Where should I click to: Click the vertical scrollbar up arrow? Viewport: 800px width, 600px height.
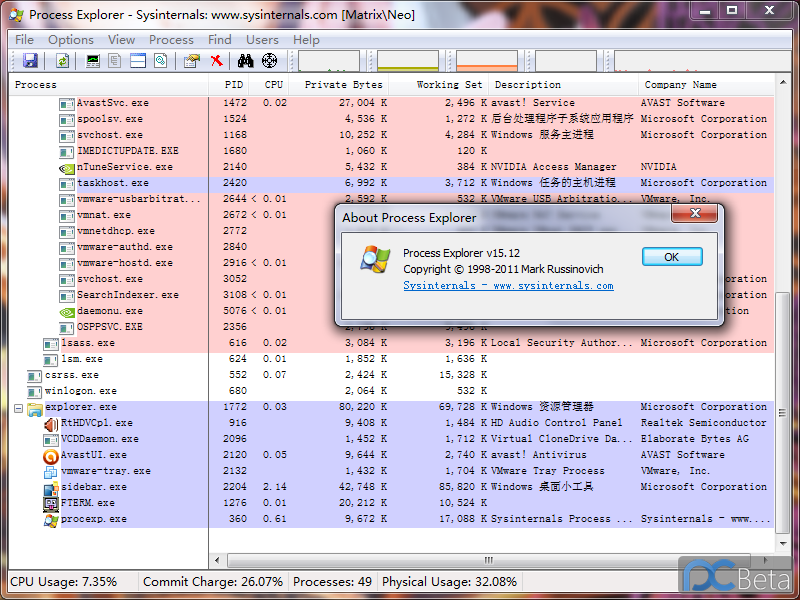(x=783, y=82)
